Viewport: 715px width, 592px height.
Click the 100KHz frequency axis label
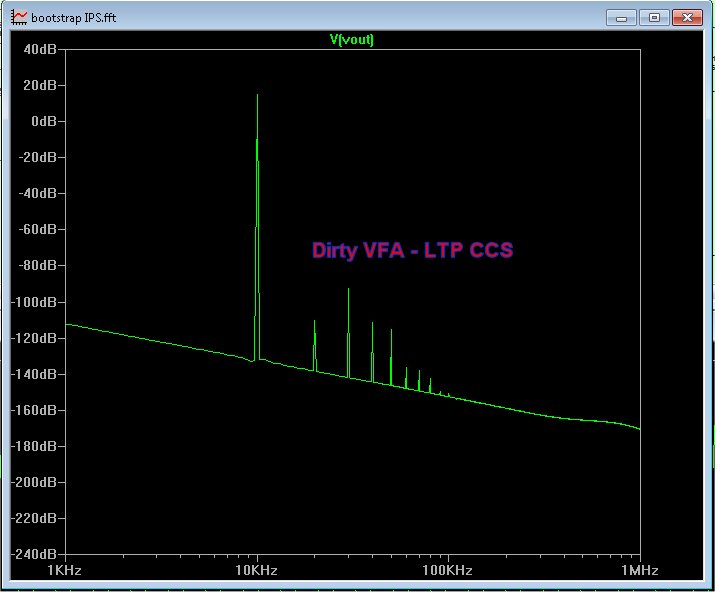pyautogui.click(x=447, y=571)
